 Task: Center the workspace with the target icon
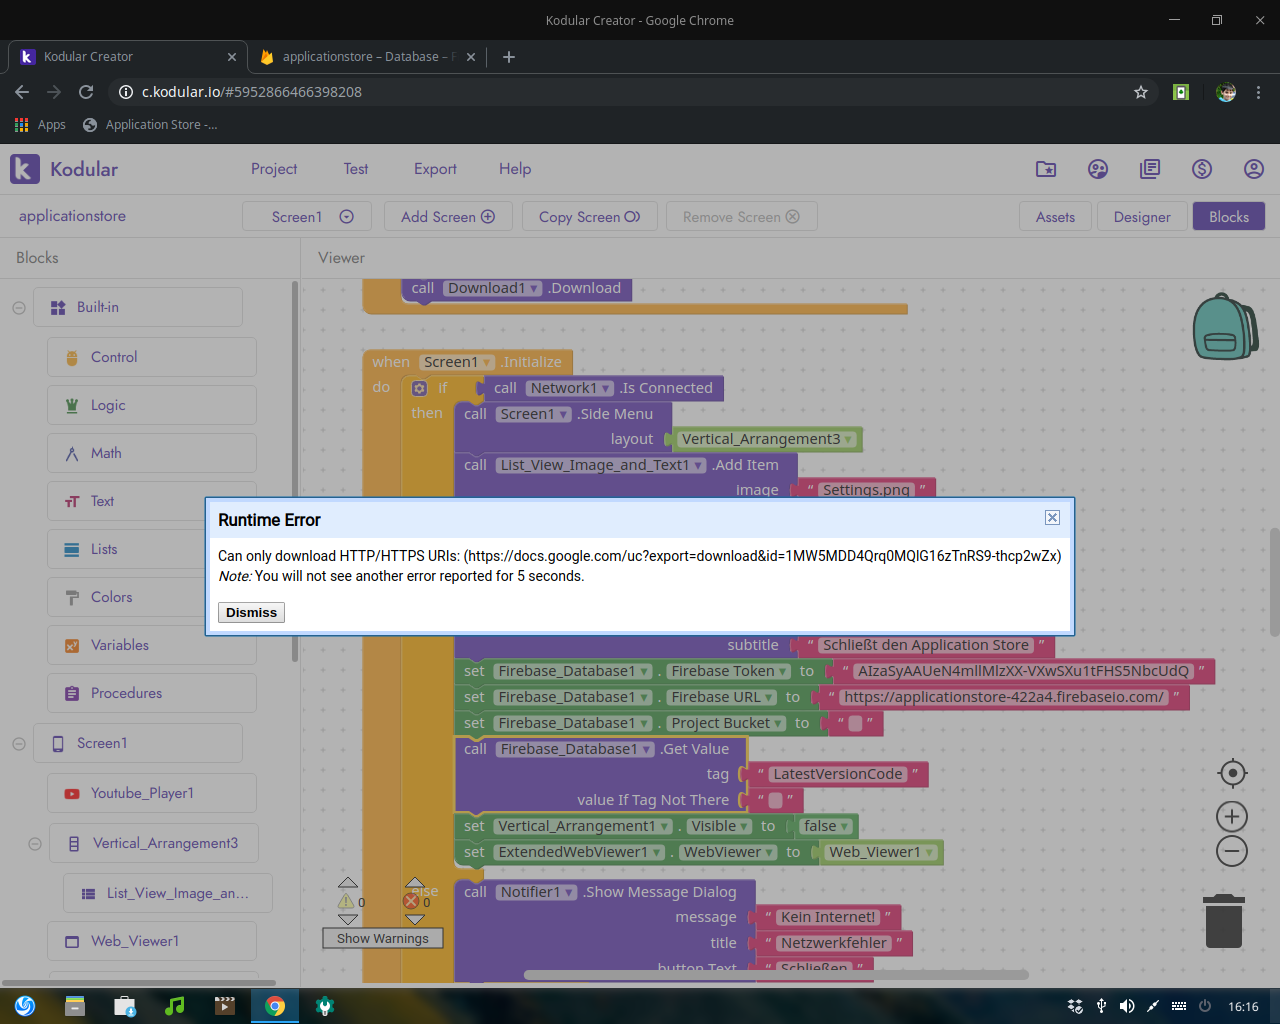tap(1232, 773)
